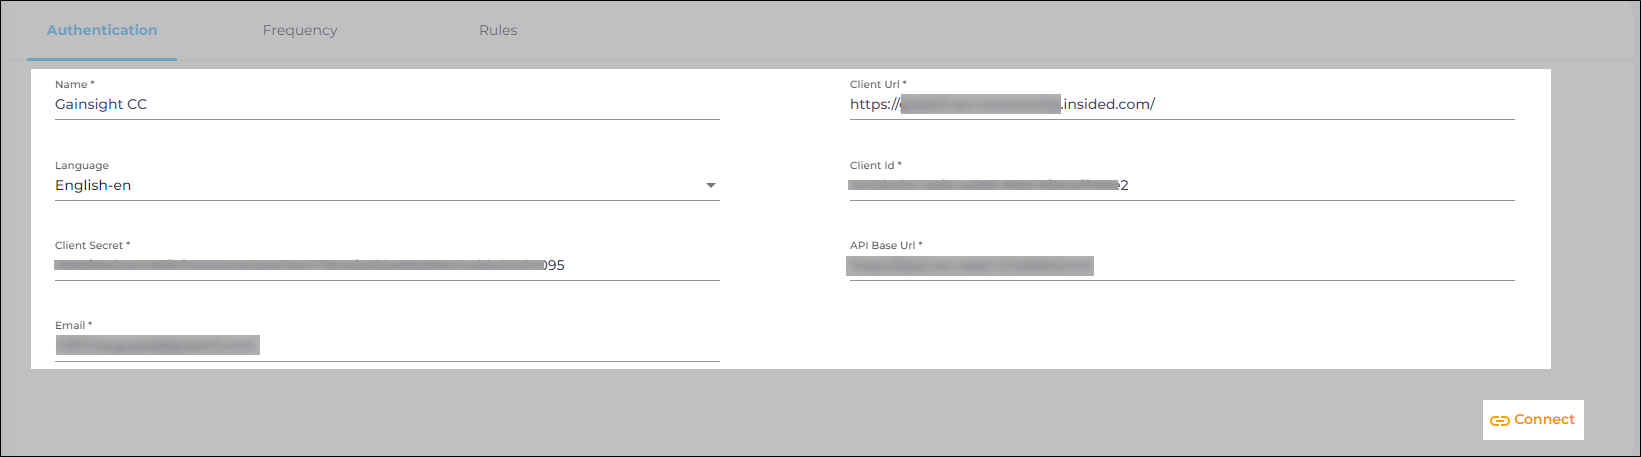The height and width of the screenshot is (457, 1641).
Task: Click the "API Base Url *" label
Action: pyautogui.click(x=886, y=246)
